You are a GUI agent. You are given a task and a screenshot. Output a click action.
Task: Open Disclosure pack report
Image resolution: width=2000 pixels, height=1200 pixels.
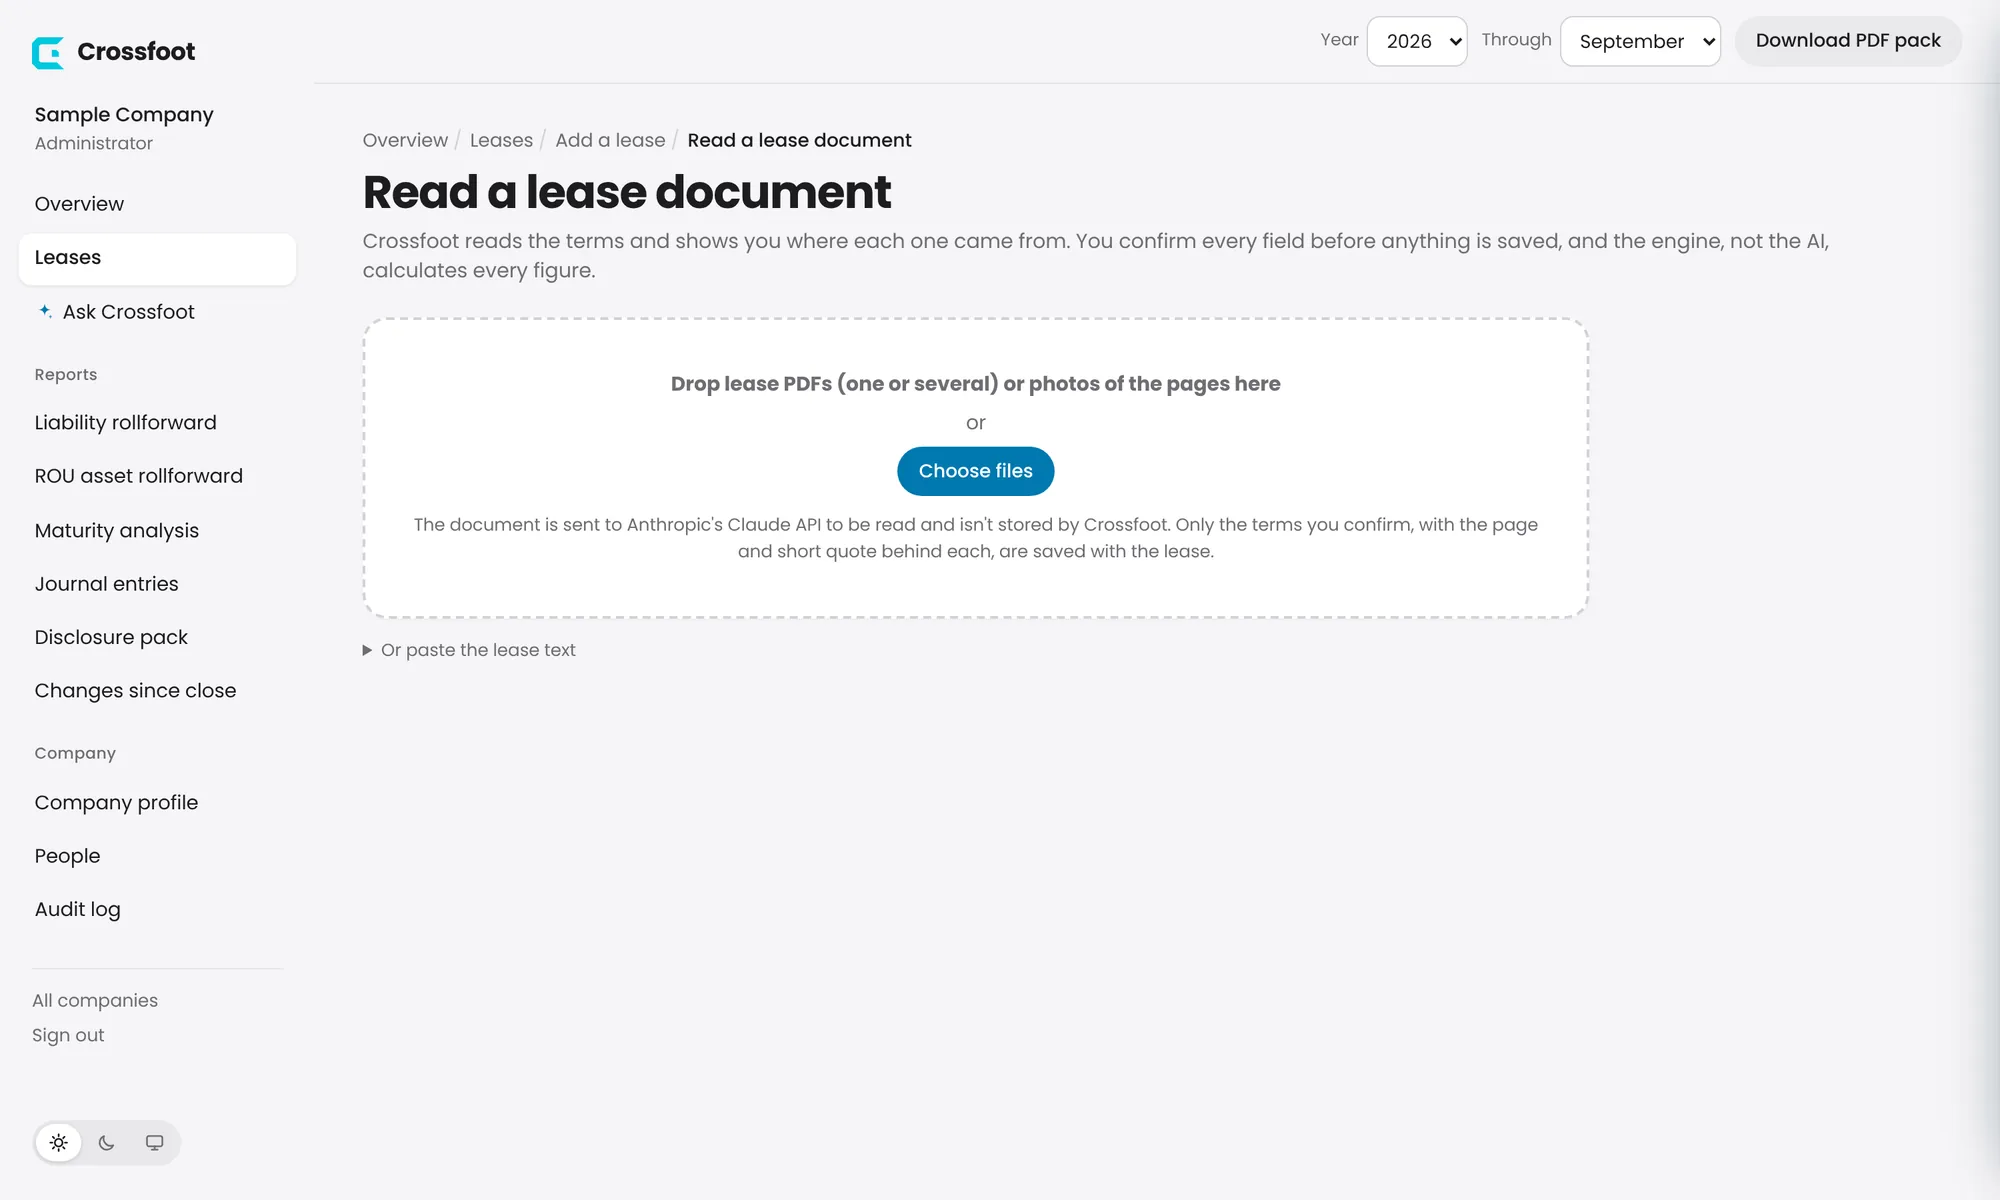pos(157,637)
